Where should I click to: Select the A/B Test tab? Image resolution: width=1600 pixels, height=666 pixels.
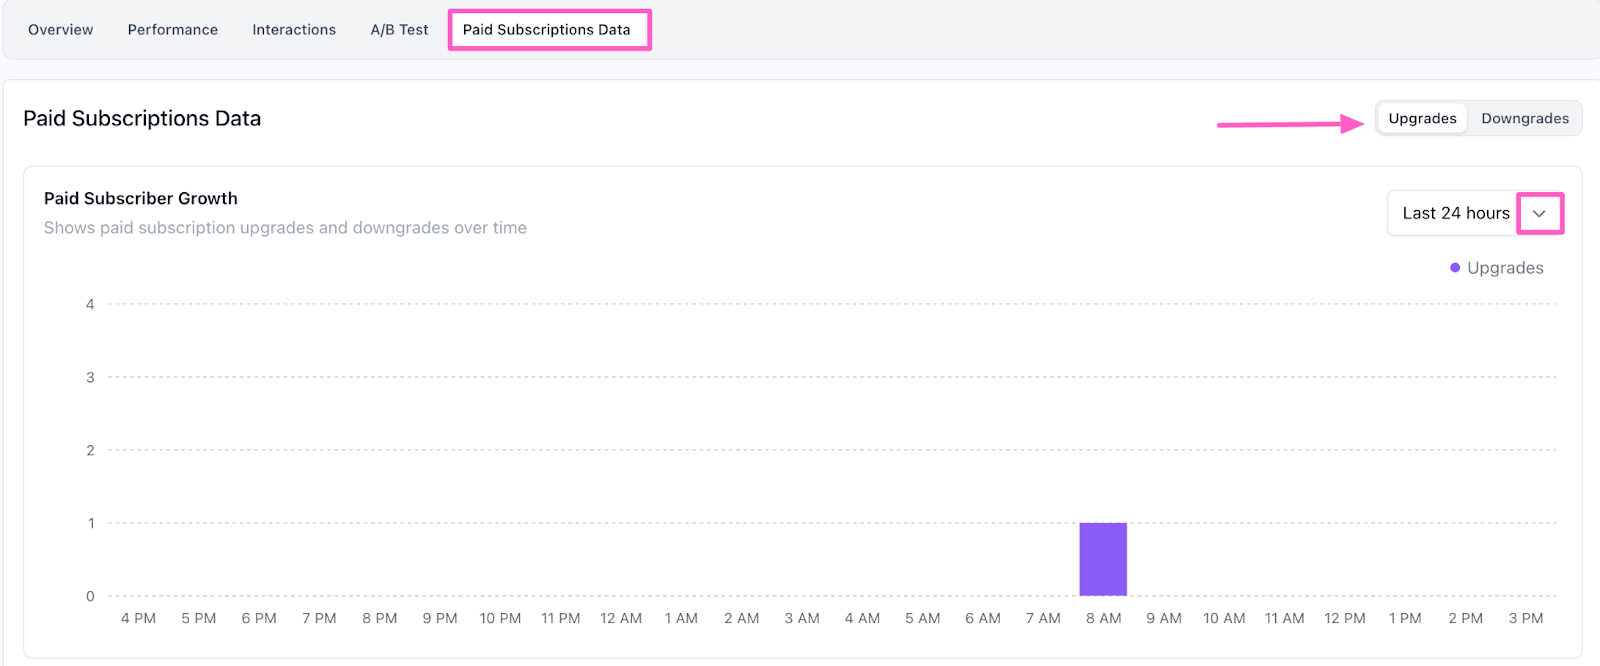(x=399, y=30)
